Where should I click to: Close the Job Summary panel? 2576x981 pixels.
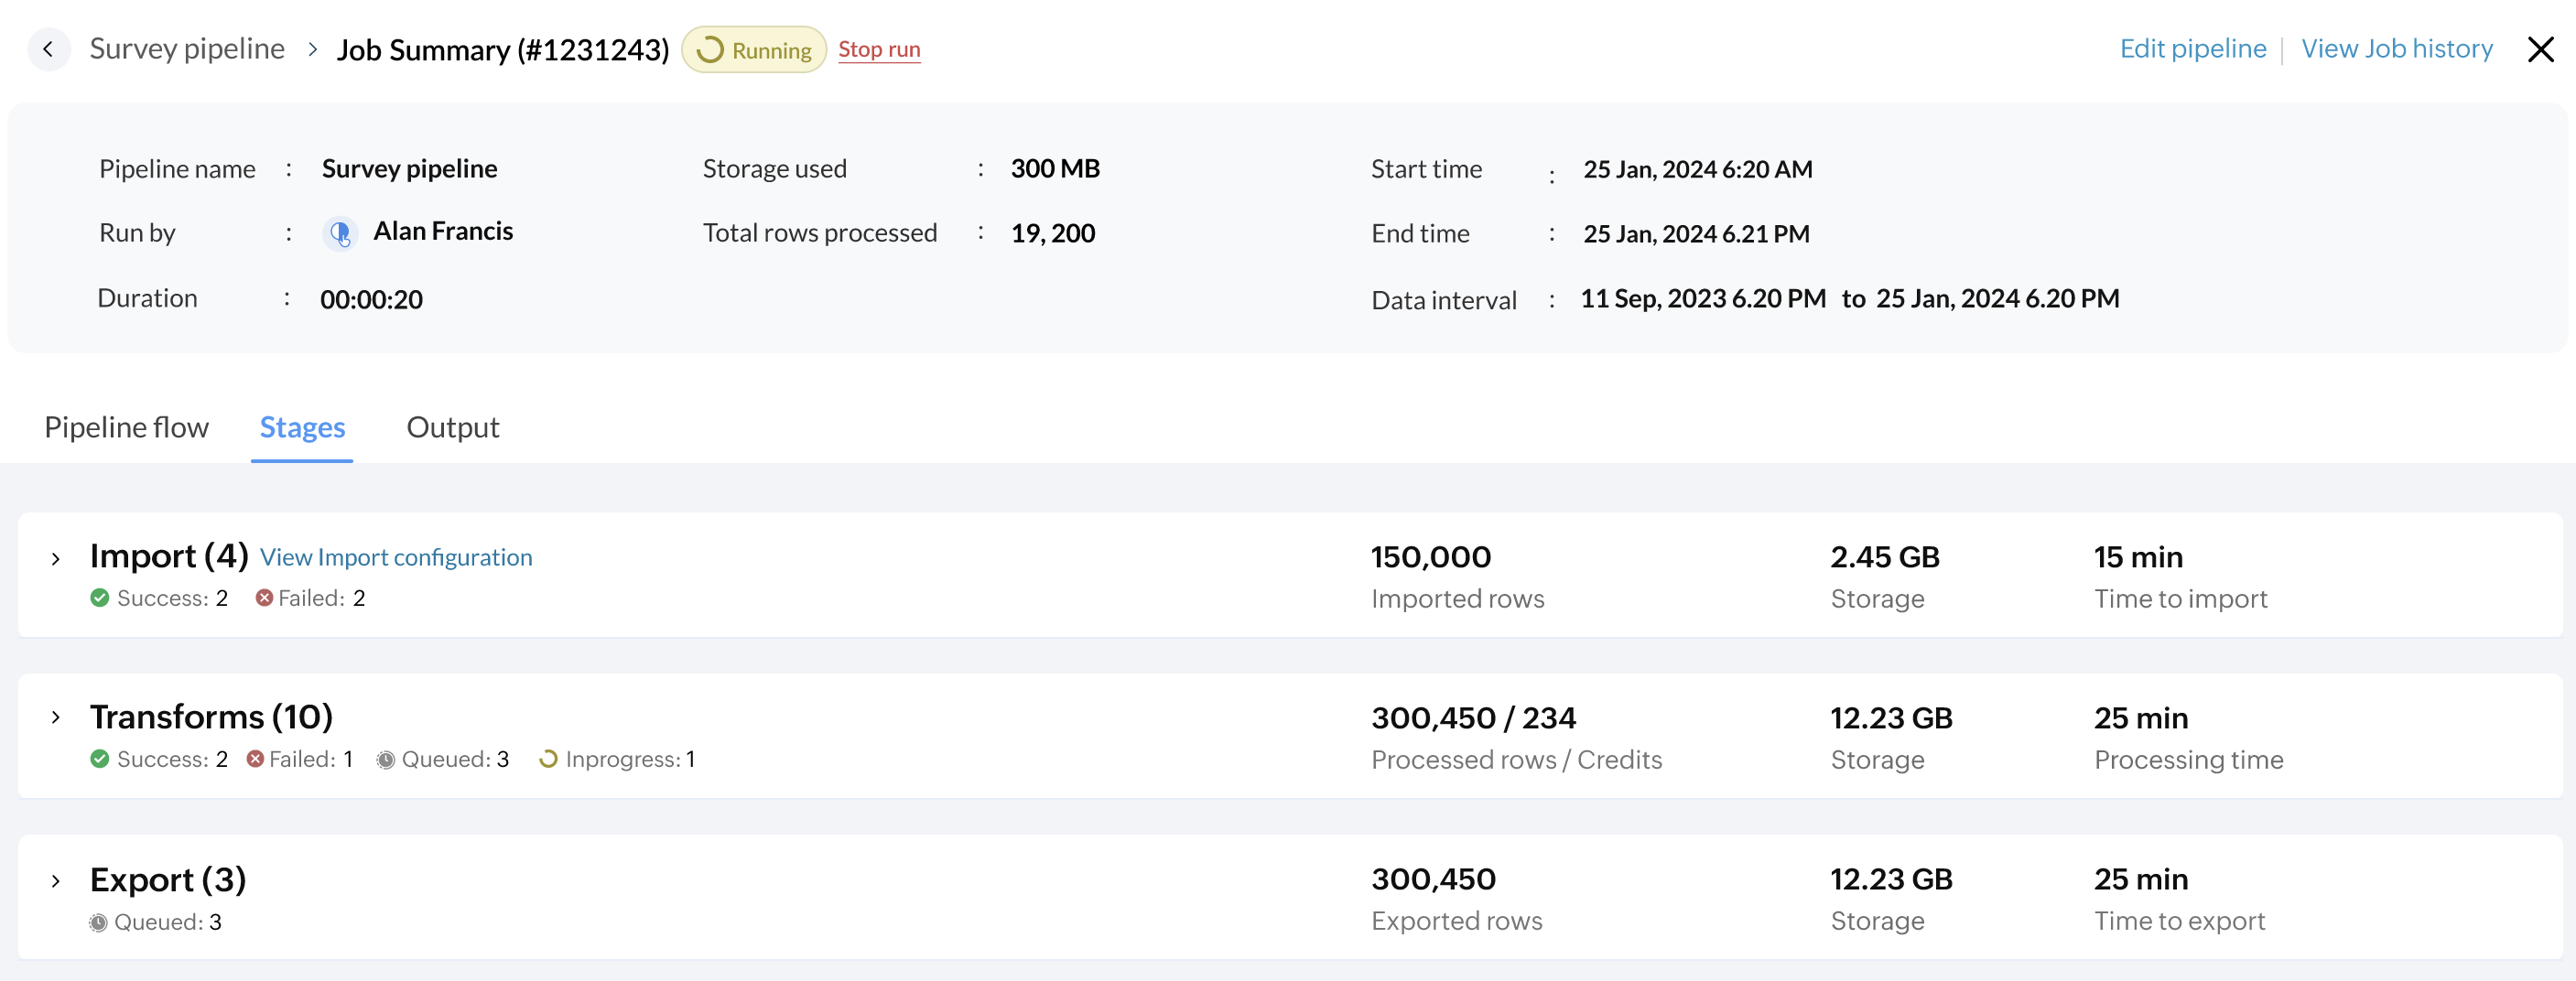pyautogui.click(x=2540, y=49)
